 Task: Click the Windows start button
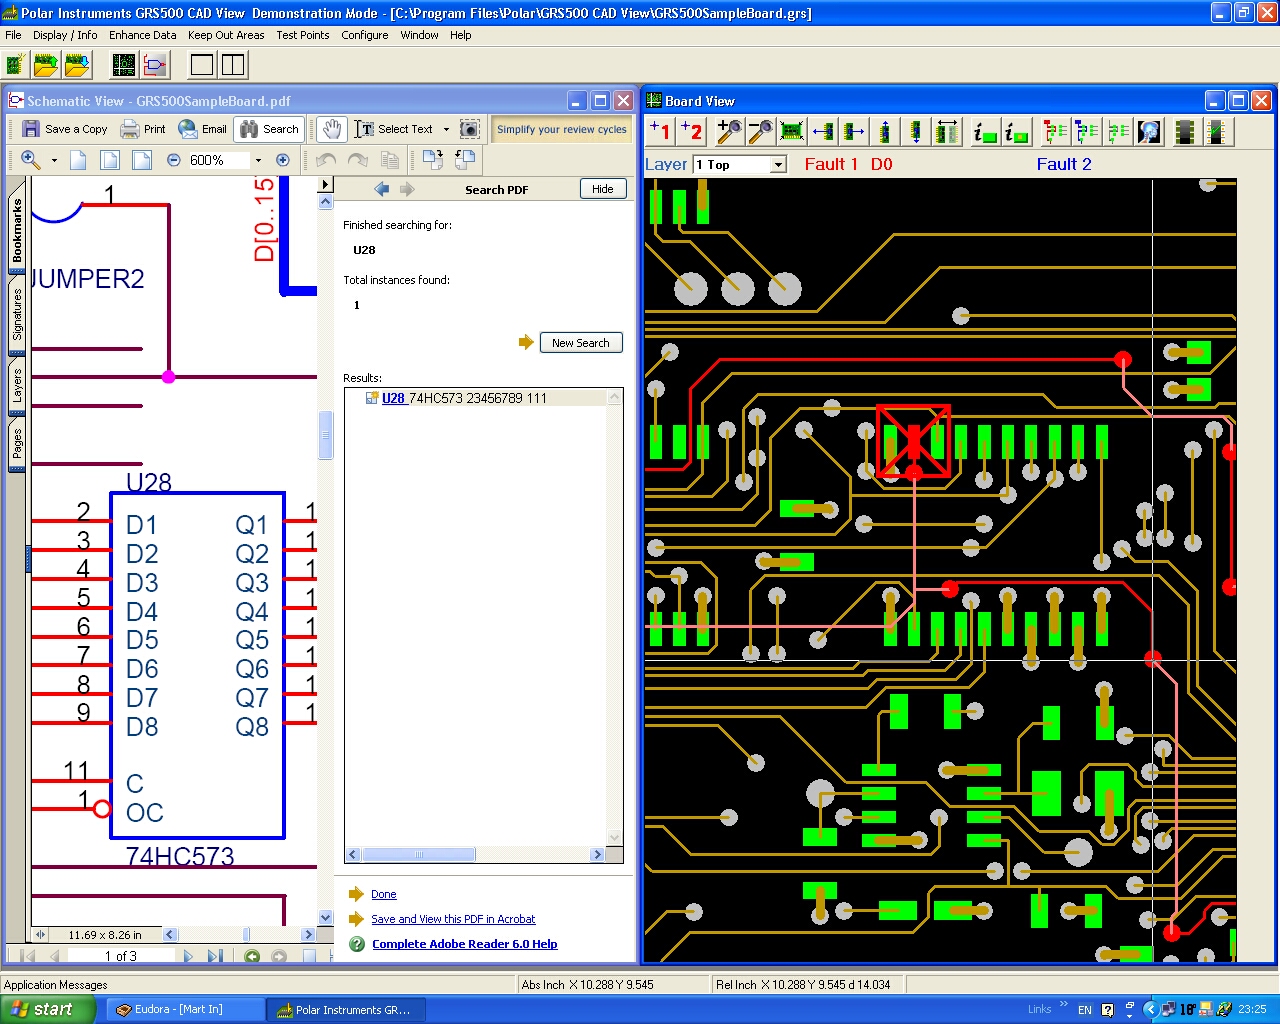(x=47, y=1009)
